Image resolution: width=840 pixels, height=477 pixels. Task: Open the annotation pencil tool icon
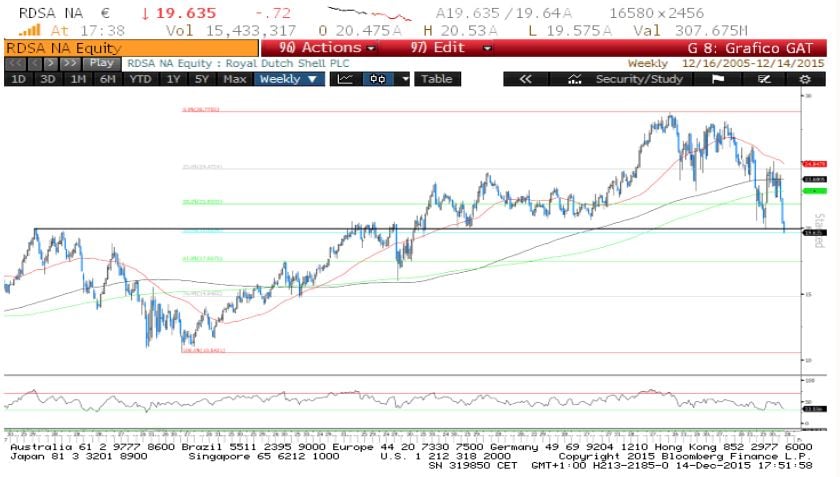pyautogui.click(x=764, y=79)
